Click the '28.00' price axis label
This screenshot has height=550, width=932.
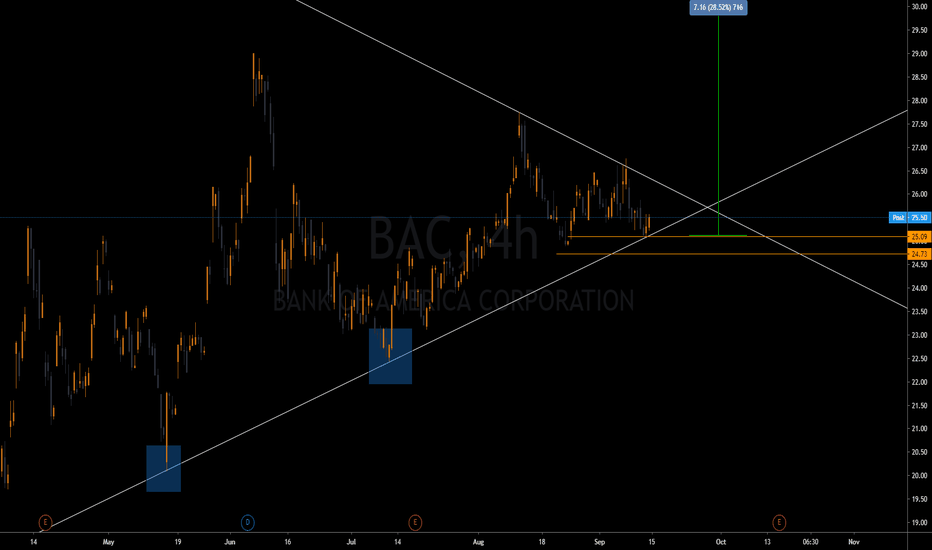click(920, 100)
